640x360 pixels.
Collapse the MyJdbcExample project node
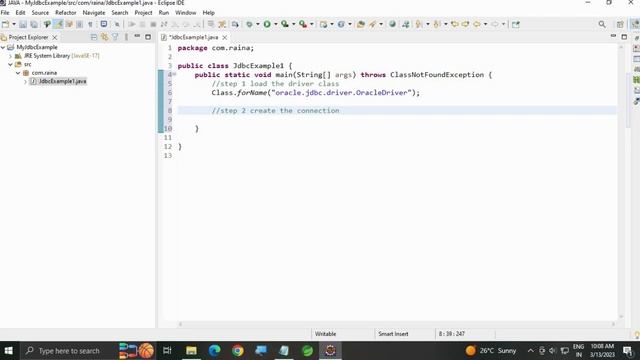[x=3, y=47]
